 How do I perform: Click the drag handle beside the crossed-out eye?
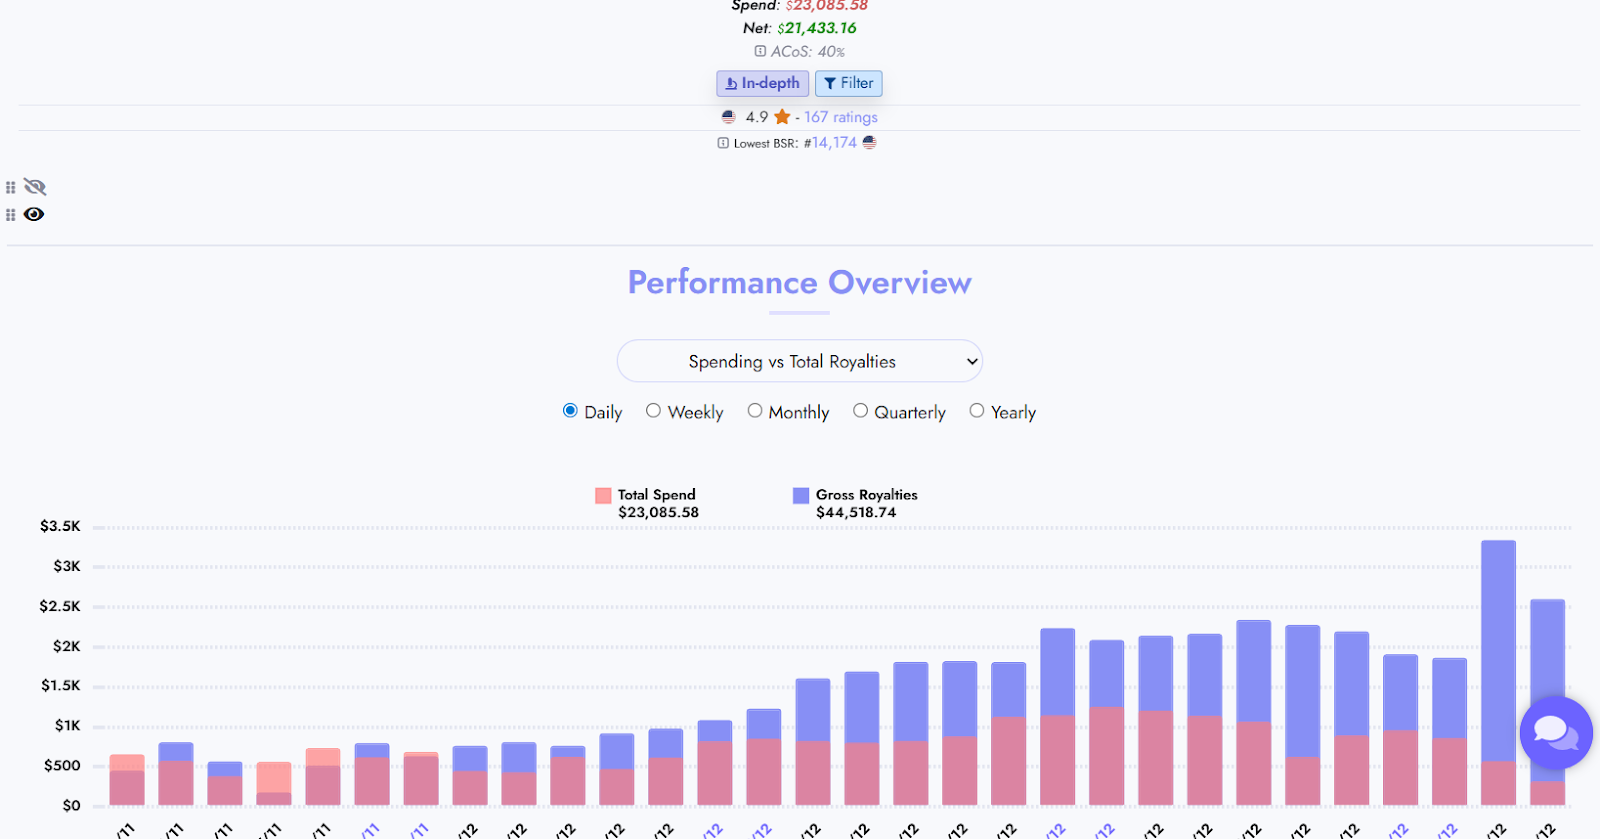point(11,187)
